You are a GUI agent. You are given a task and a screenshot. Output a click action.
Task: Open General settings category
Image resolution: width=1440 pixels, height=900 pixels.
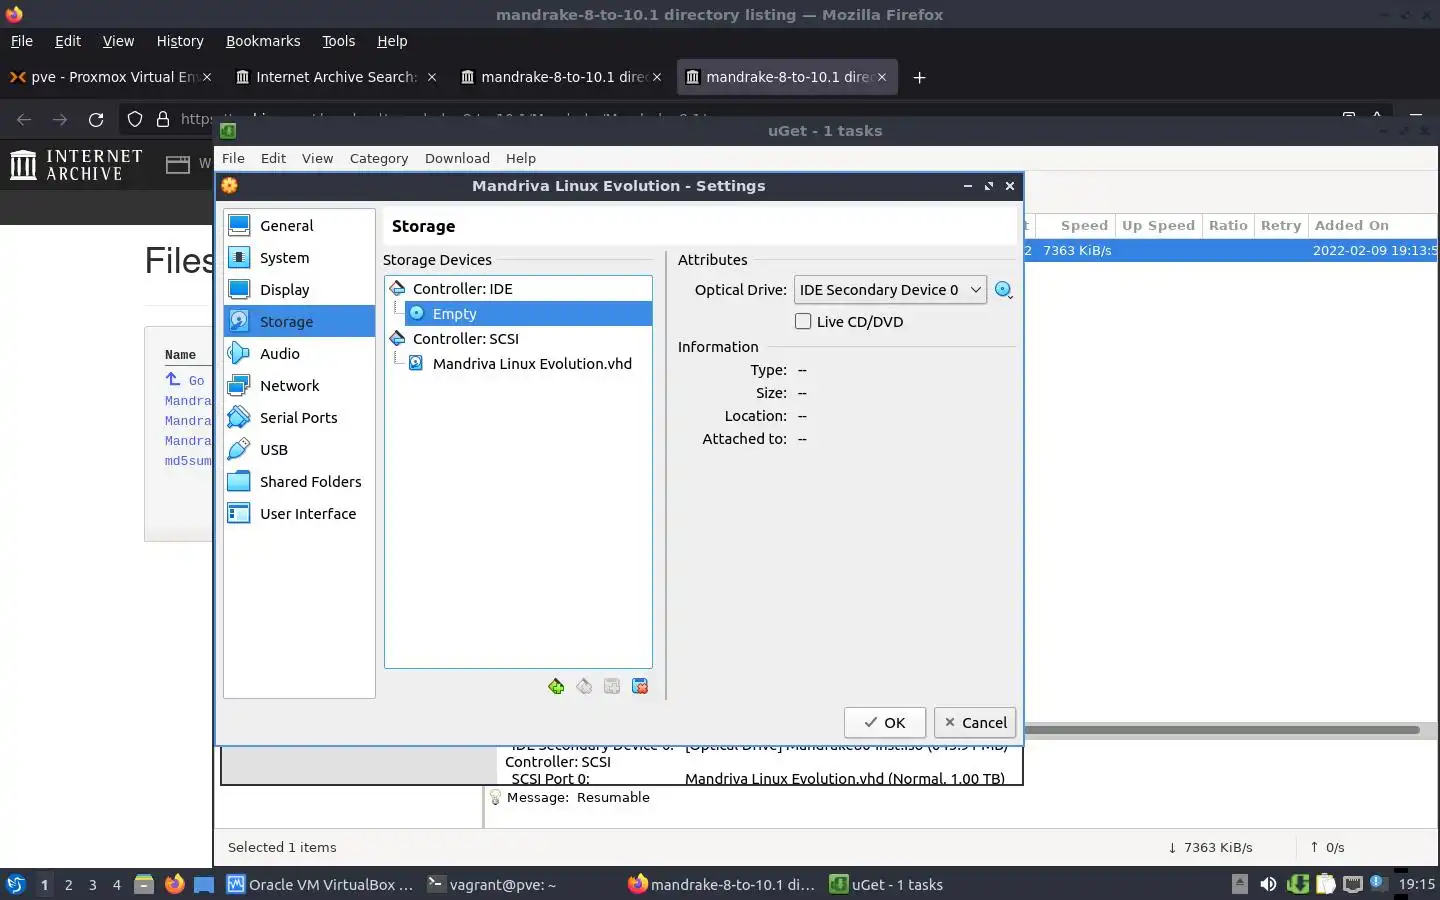[299, 226]
